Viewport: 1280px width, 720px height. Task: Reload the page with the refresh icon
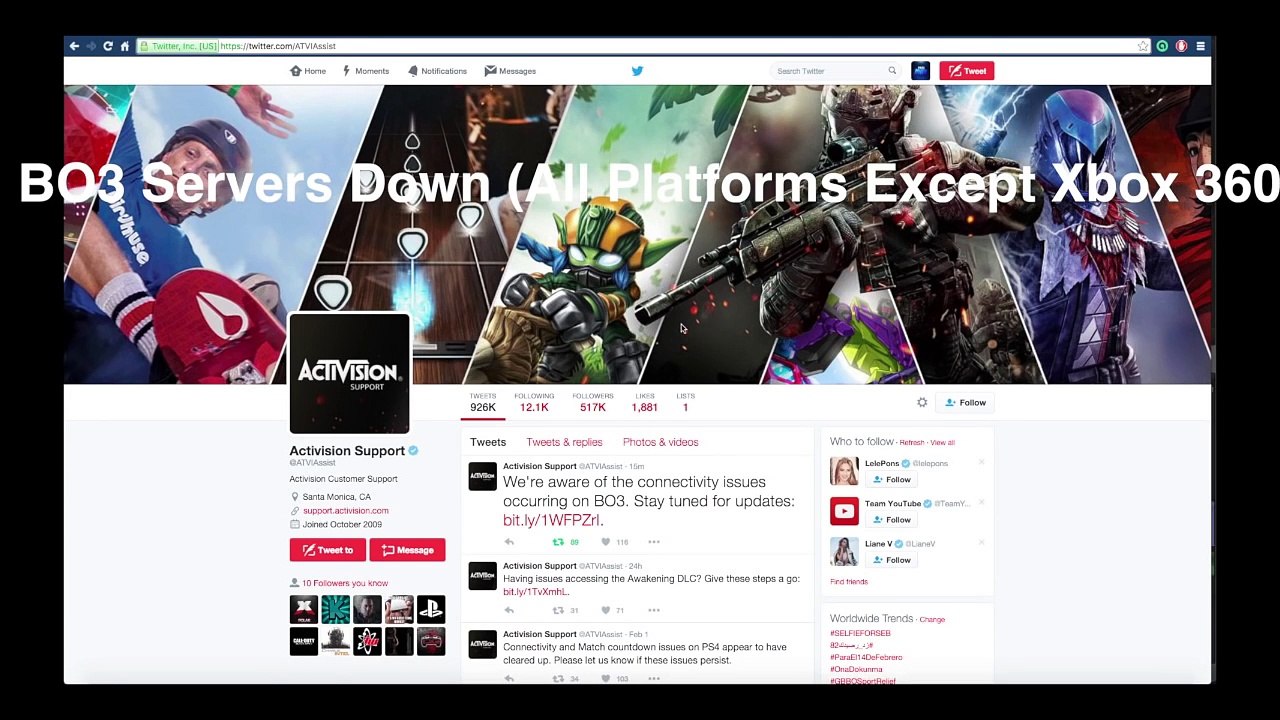point(108,46)
